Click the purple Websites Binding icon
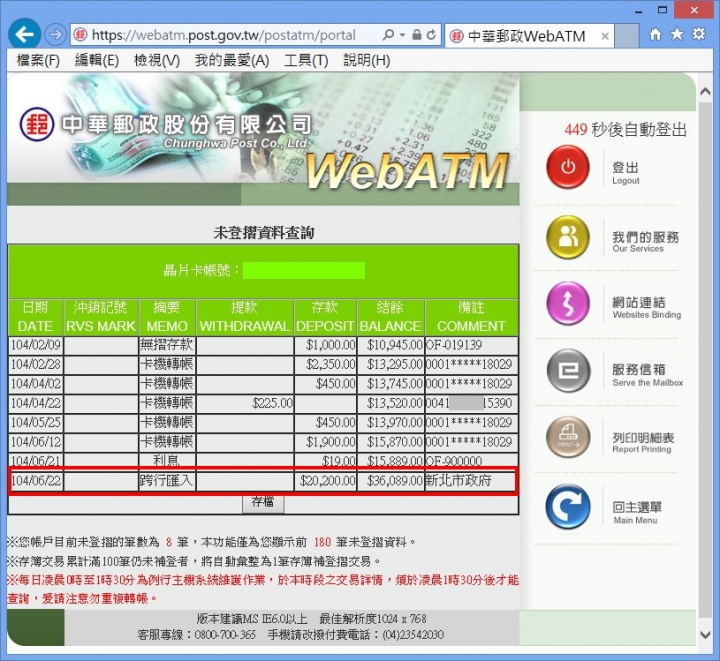Image resolution: width=720 pixels, height=661 pixels. (568, 303)
